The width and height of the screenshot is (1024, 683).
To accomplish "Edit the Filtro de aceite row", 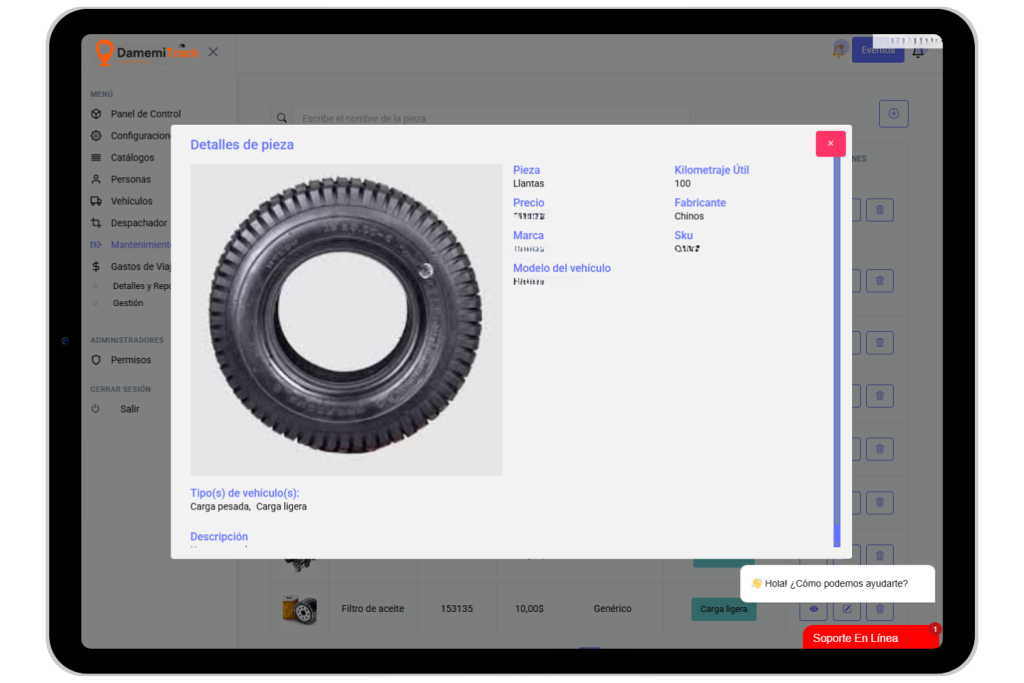I will [x=846, y=609].
